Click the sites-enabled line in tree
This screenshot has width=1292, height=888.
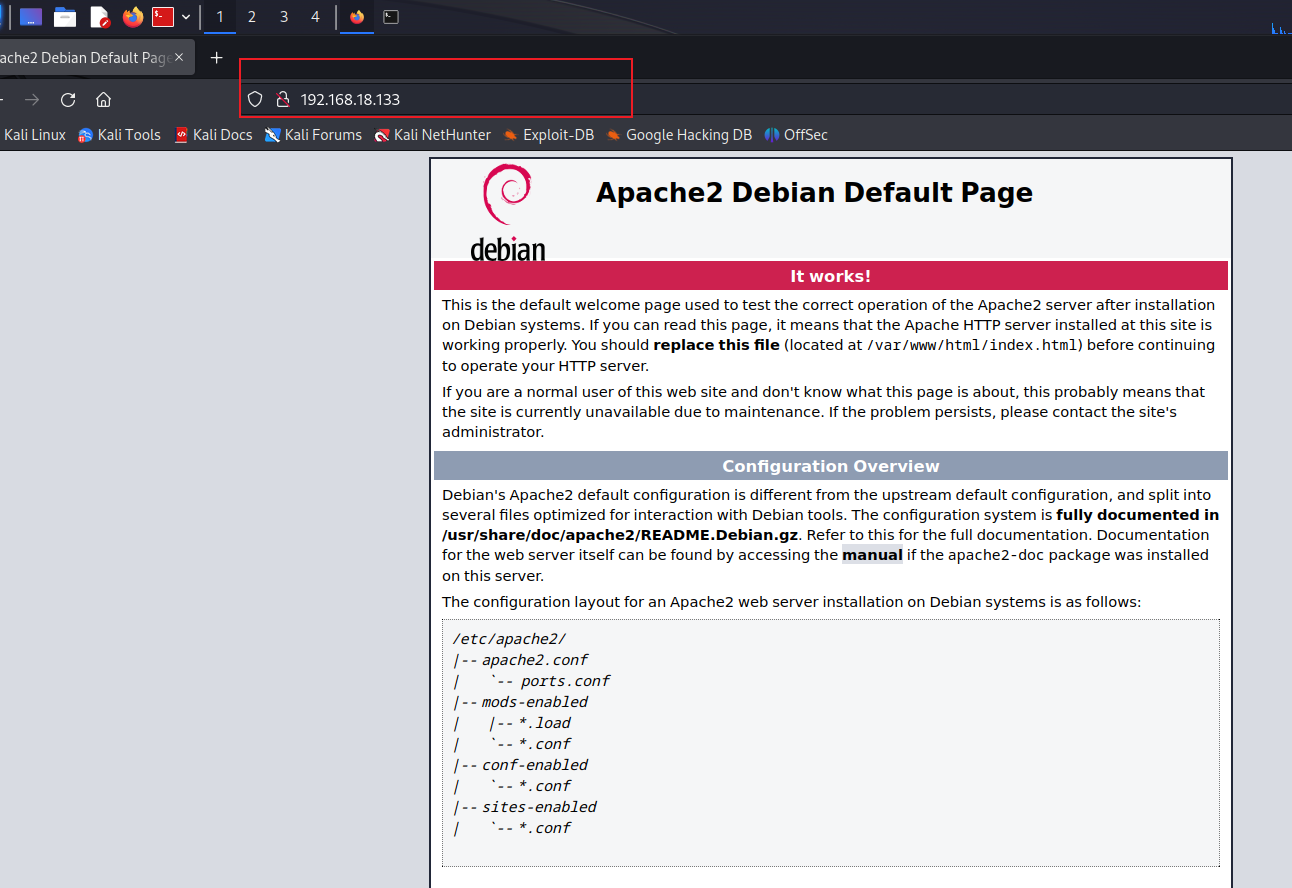tap(539, 807)
